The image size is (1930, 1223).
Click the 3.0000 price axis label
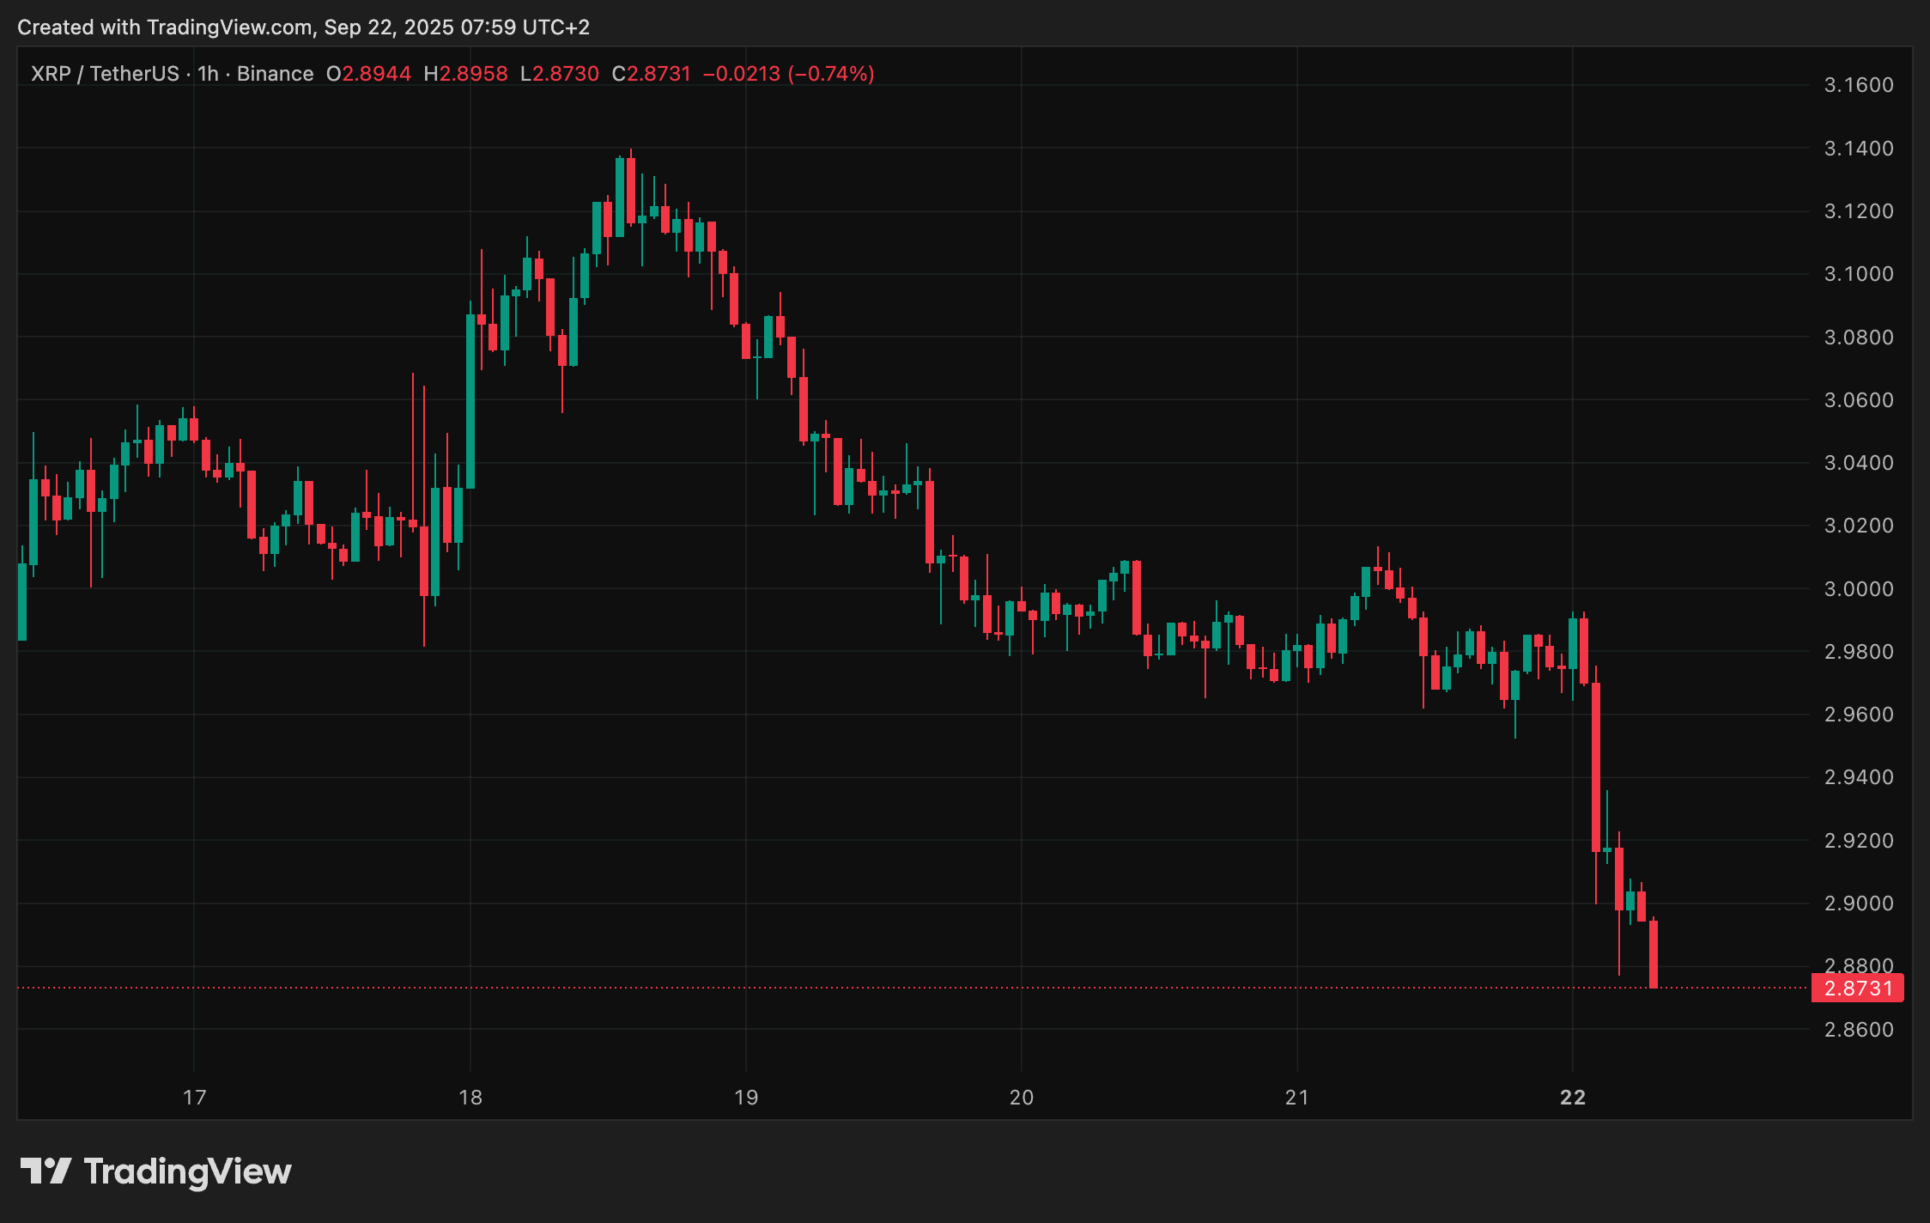(1858, 589)
